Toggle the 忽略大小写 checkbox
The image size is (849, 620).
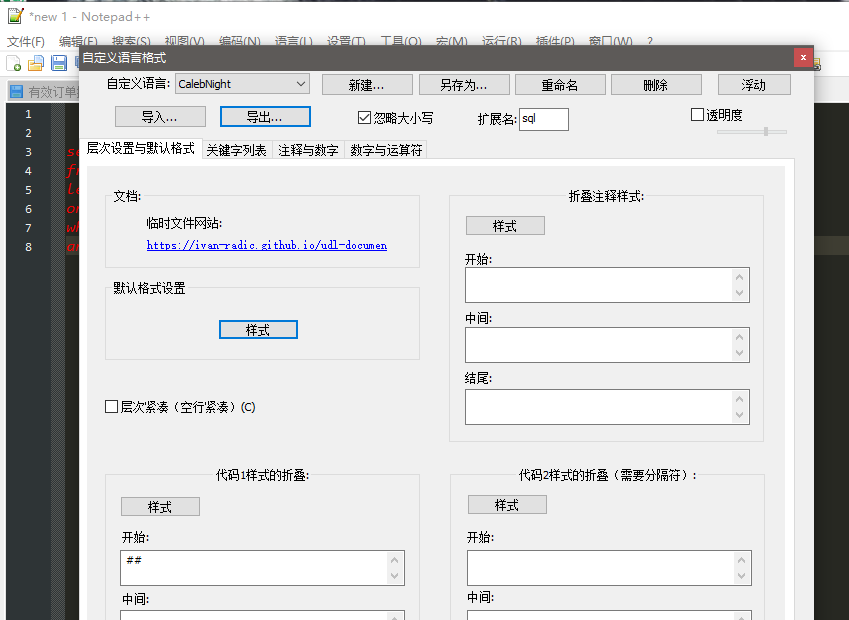364,118
